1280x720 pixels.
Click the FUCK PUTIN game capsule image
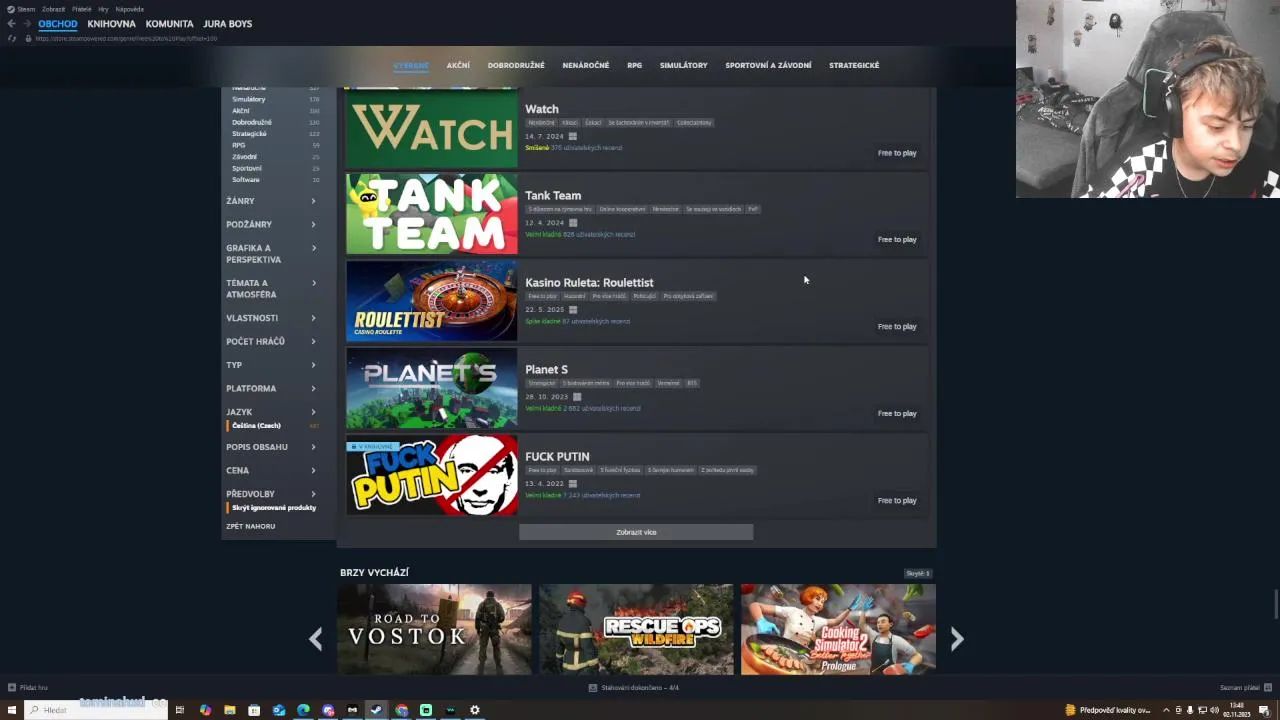pos(432,475)
